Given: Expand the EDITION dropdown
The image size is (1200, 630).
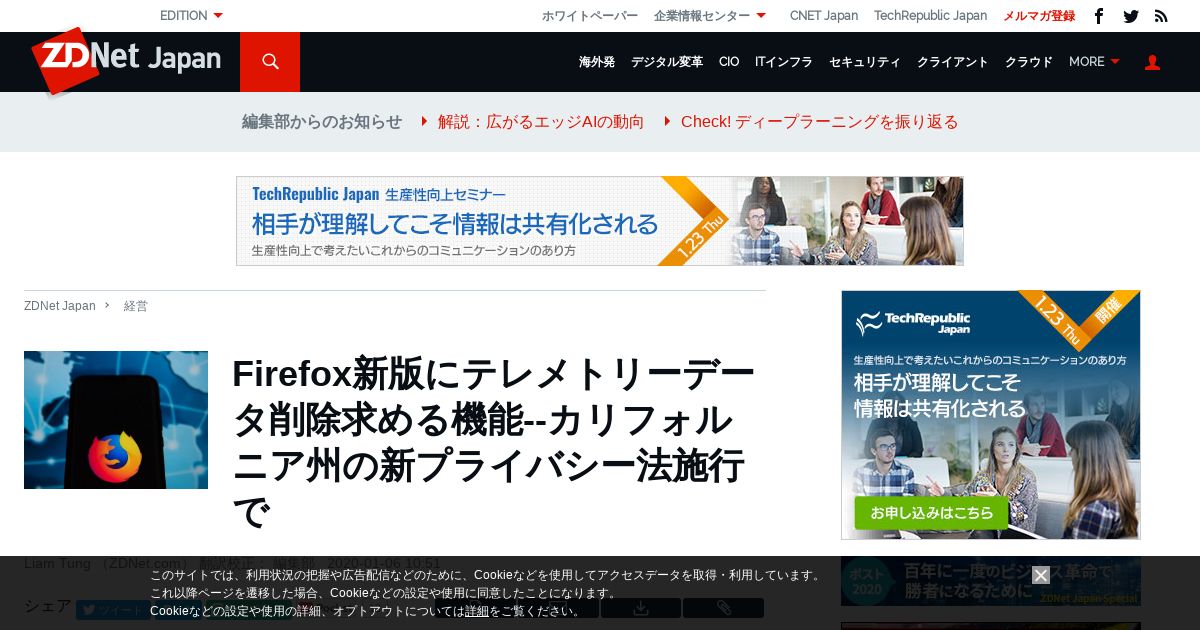Looking at the screenshot, I should coord(191,16).
